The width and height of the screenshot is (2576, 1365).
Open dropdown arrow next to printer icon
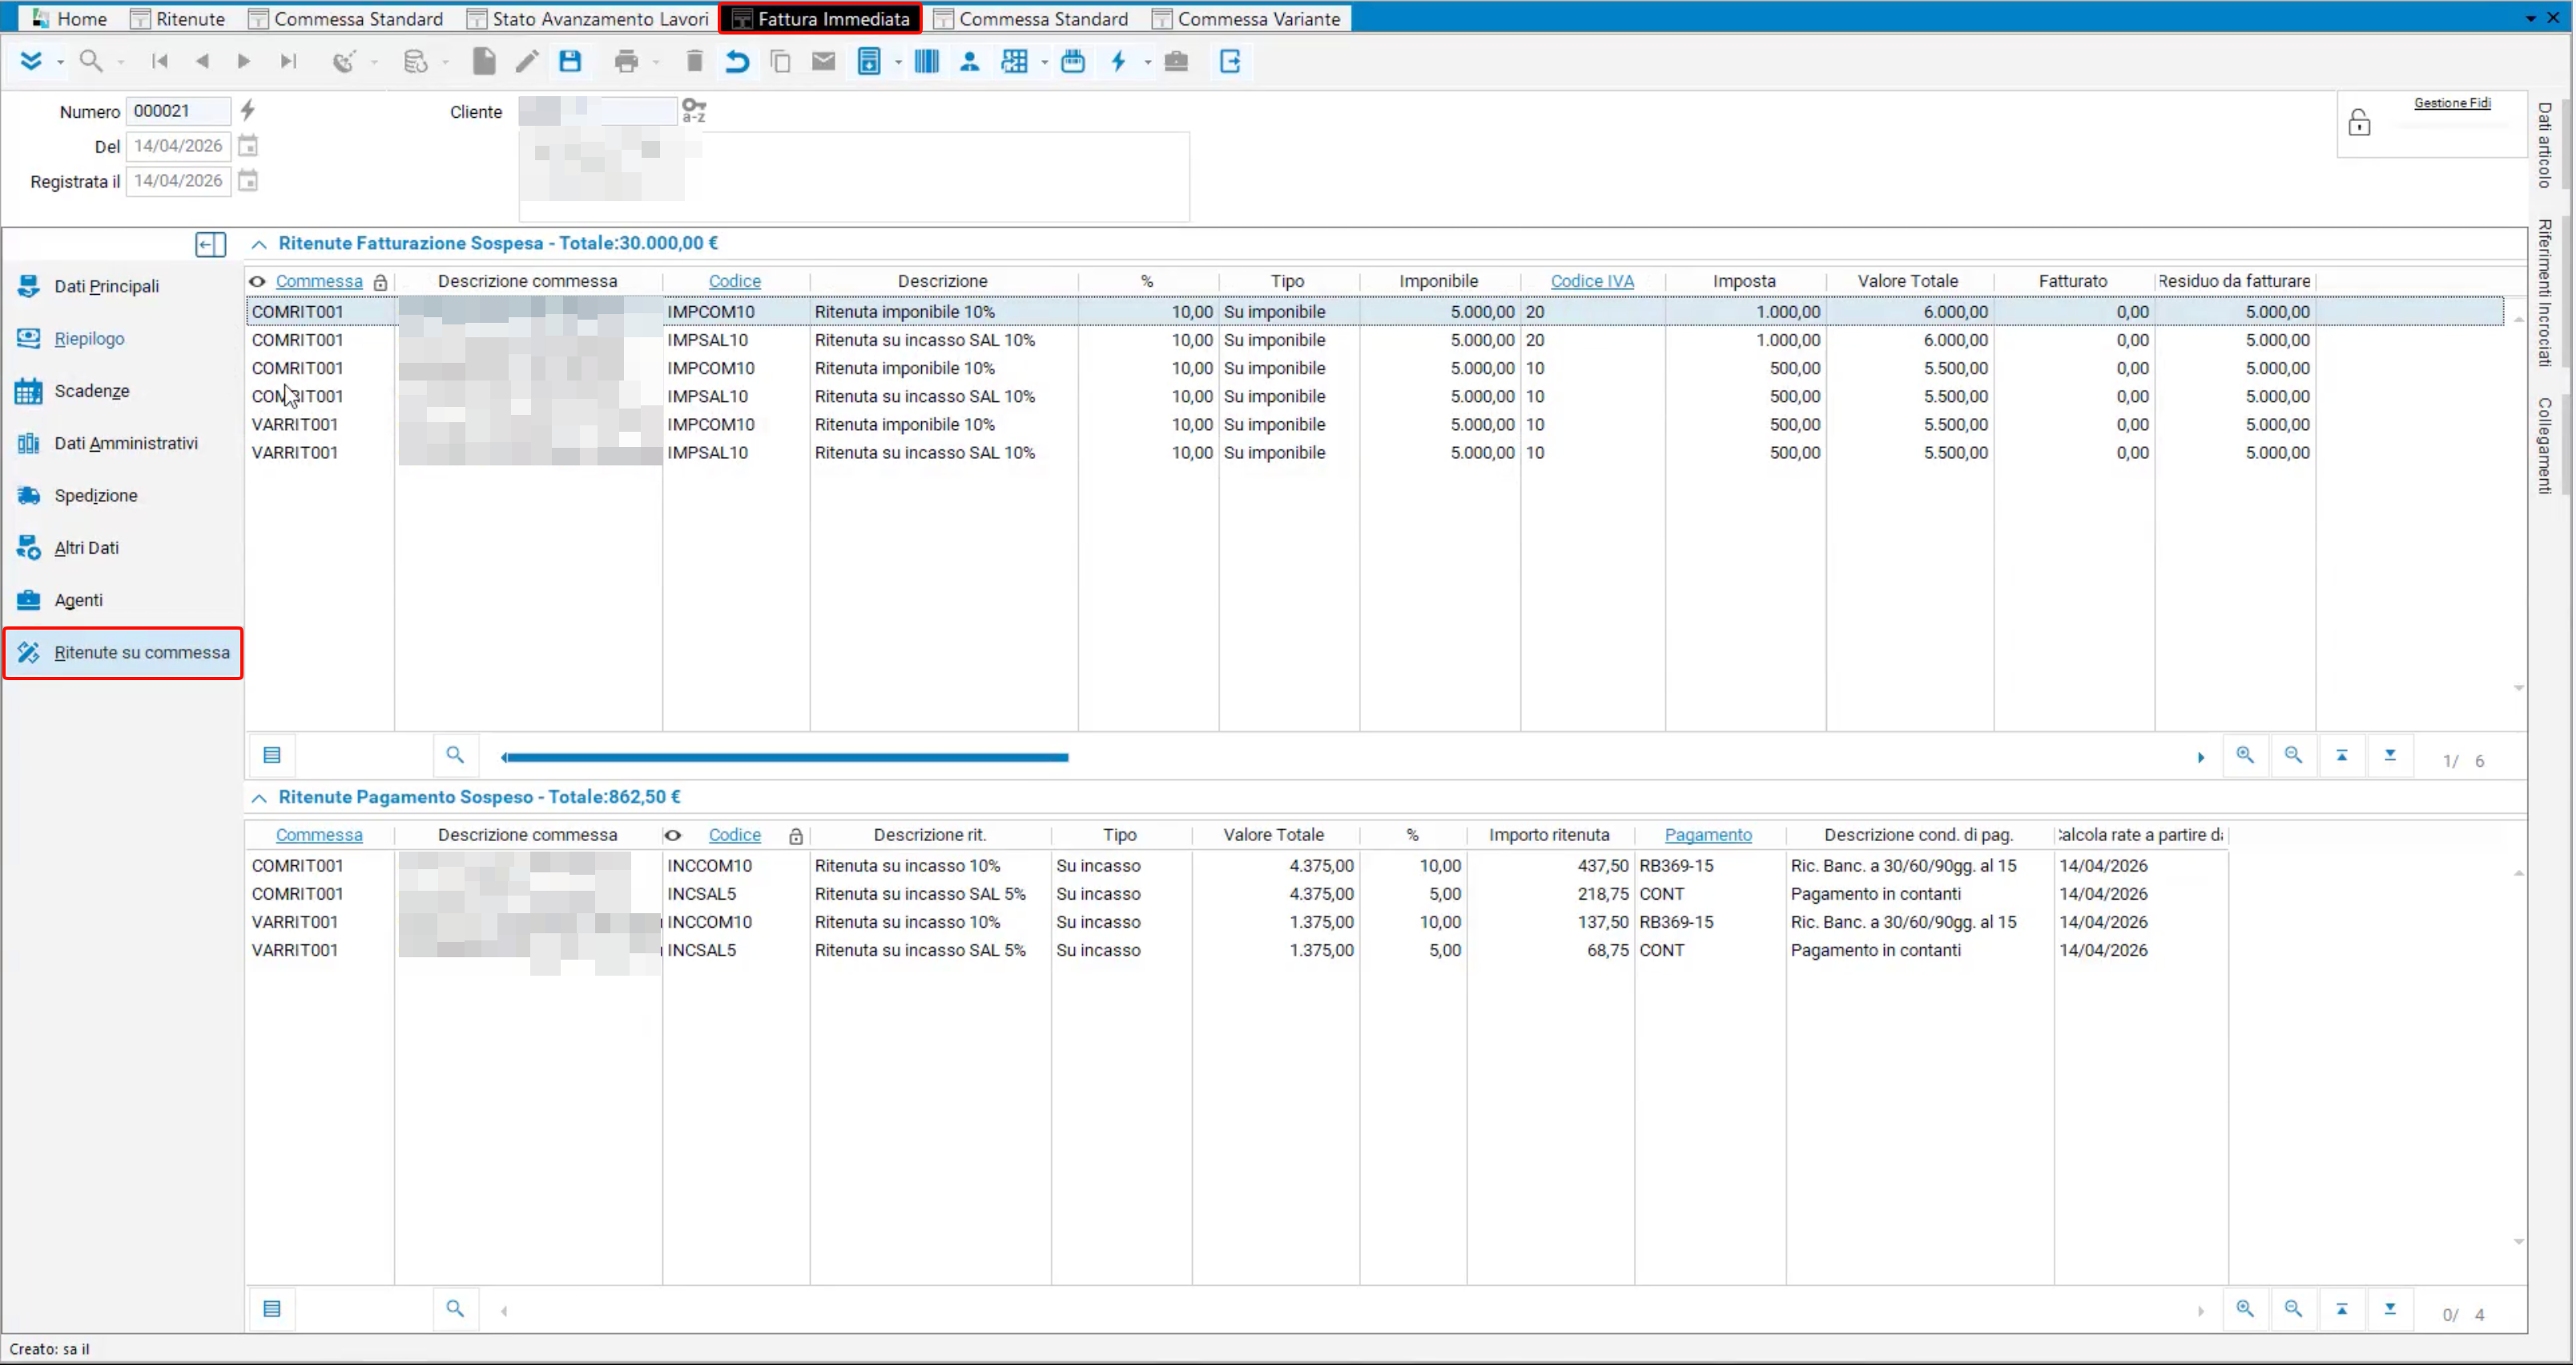click(x=656, y=63)
